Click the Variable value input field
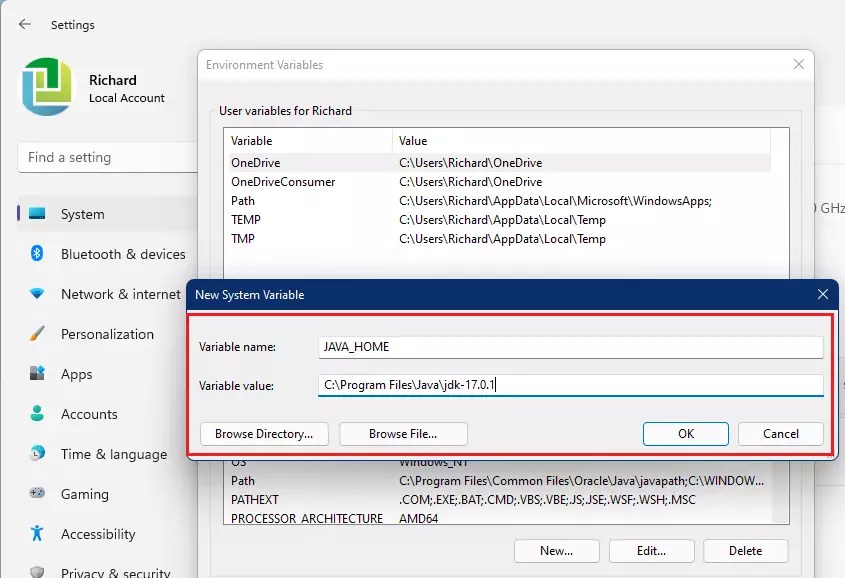 [570, 384]
